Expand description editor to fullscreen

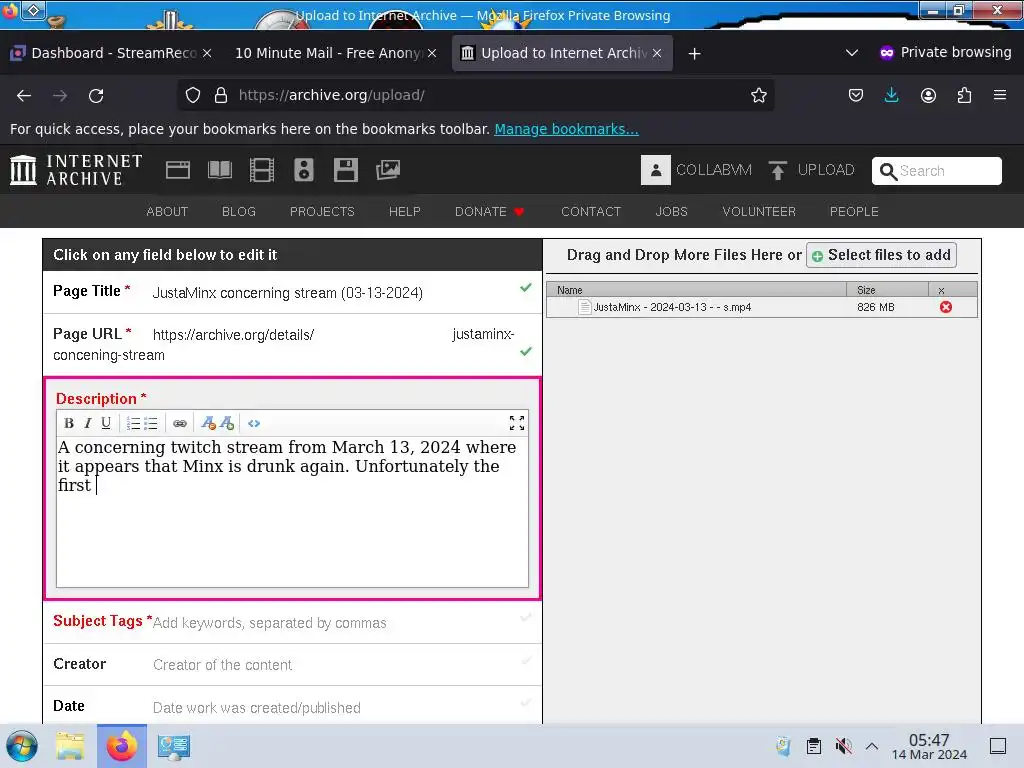(517, 423)
